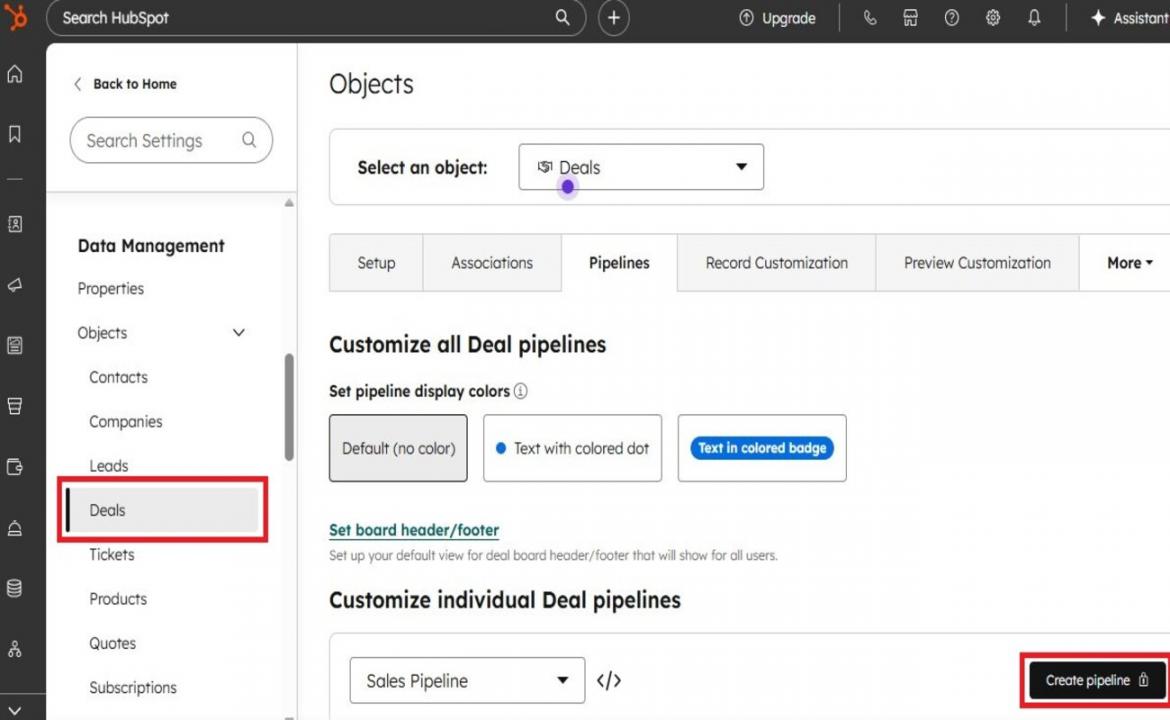
Task: Collapse the Objects section chevron
Action: (239, 333)
